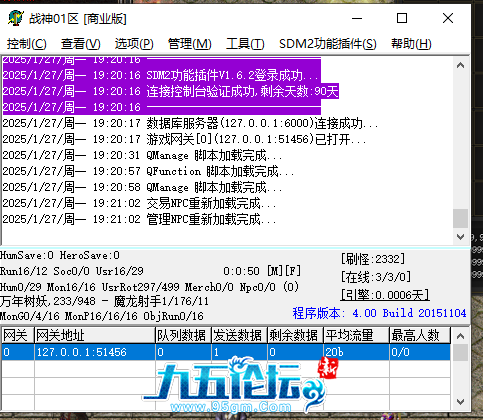Click the Run16/12 Soc0/0 Usr16/29 line
The width and height of the screenshot is (483, 420).
(x=72, y=271)
